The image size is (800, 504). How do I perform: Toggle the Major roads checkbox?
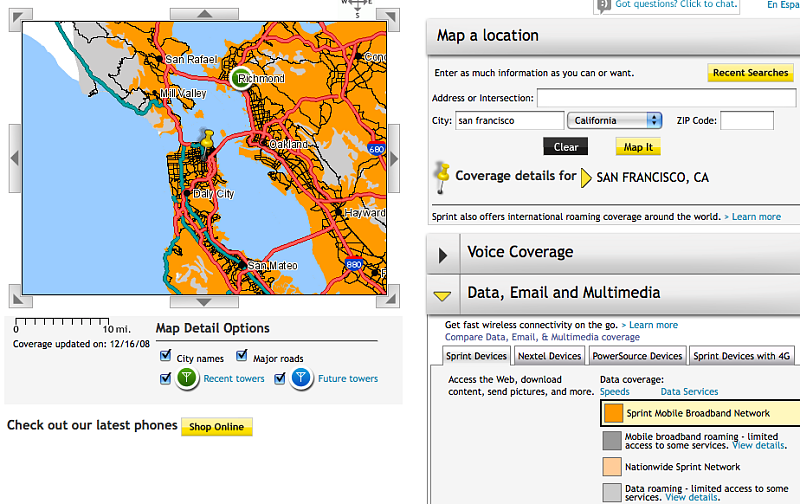[242, 356]
